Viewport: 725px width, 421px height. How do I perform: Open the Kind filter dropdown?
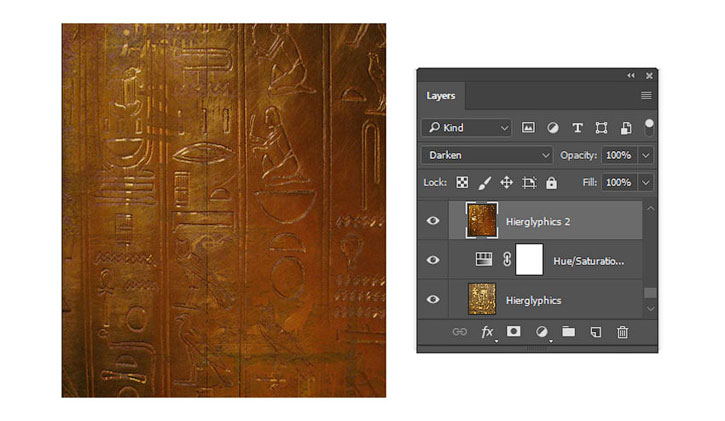(x=466, y=128)
